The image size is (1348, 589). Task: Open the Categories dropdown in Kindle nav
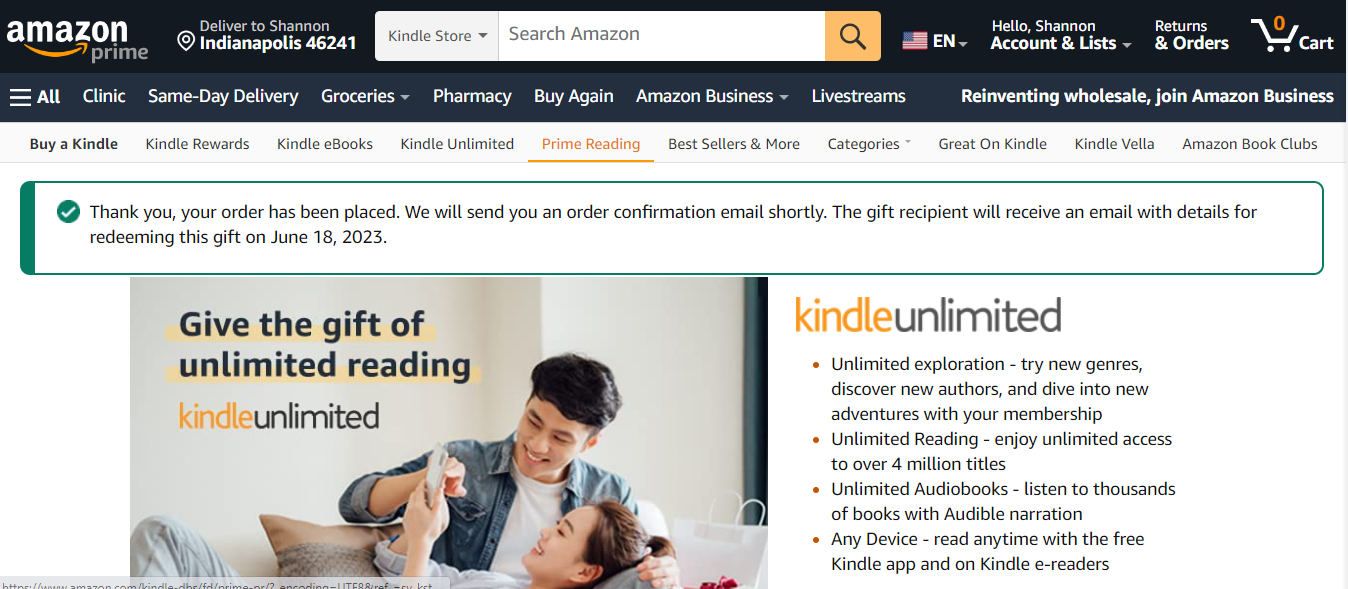tap(869, 144)
